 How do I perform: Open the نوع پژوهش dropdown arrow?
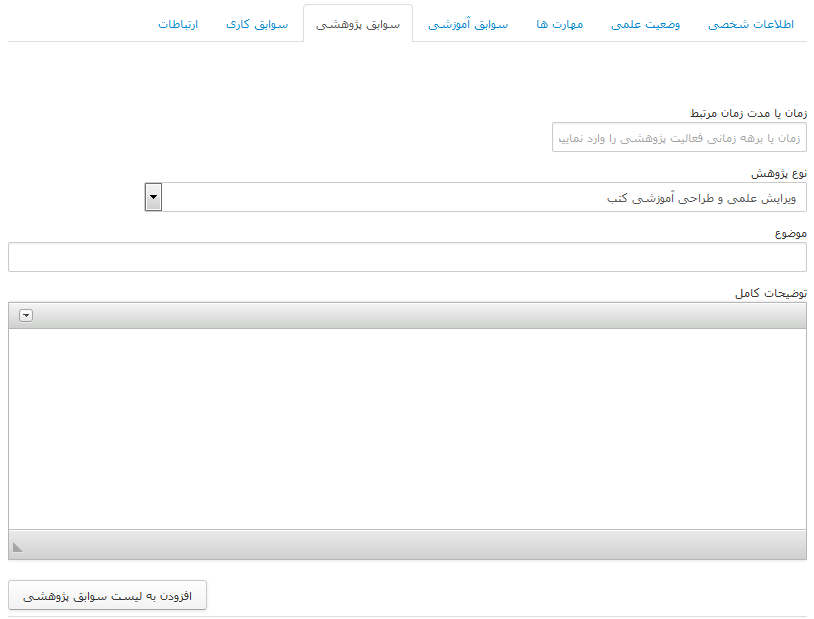[153, 197]
